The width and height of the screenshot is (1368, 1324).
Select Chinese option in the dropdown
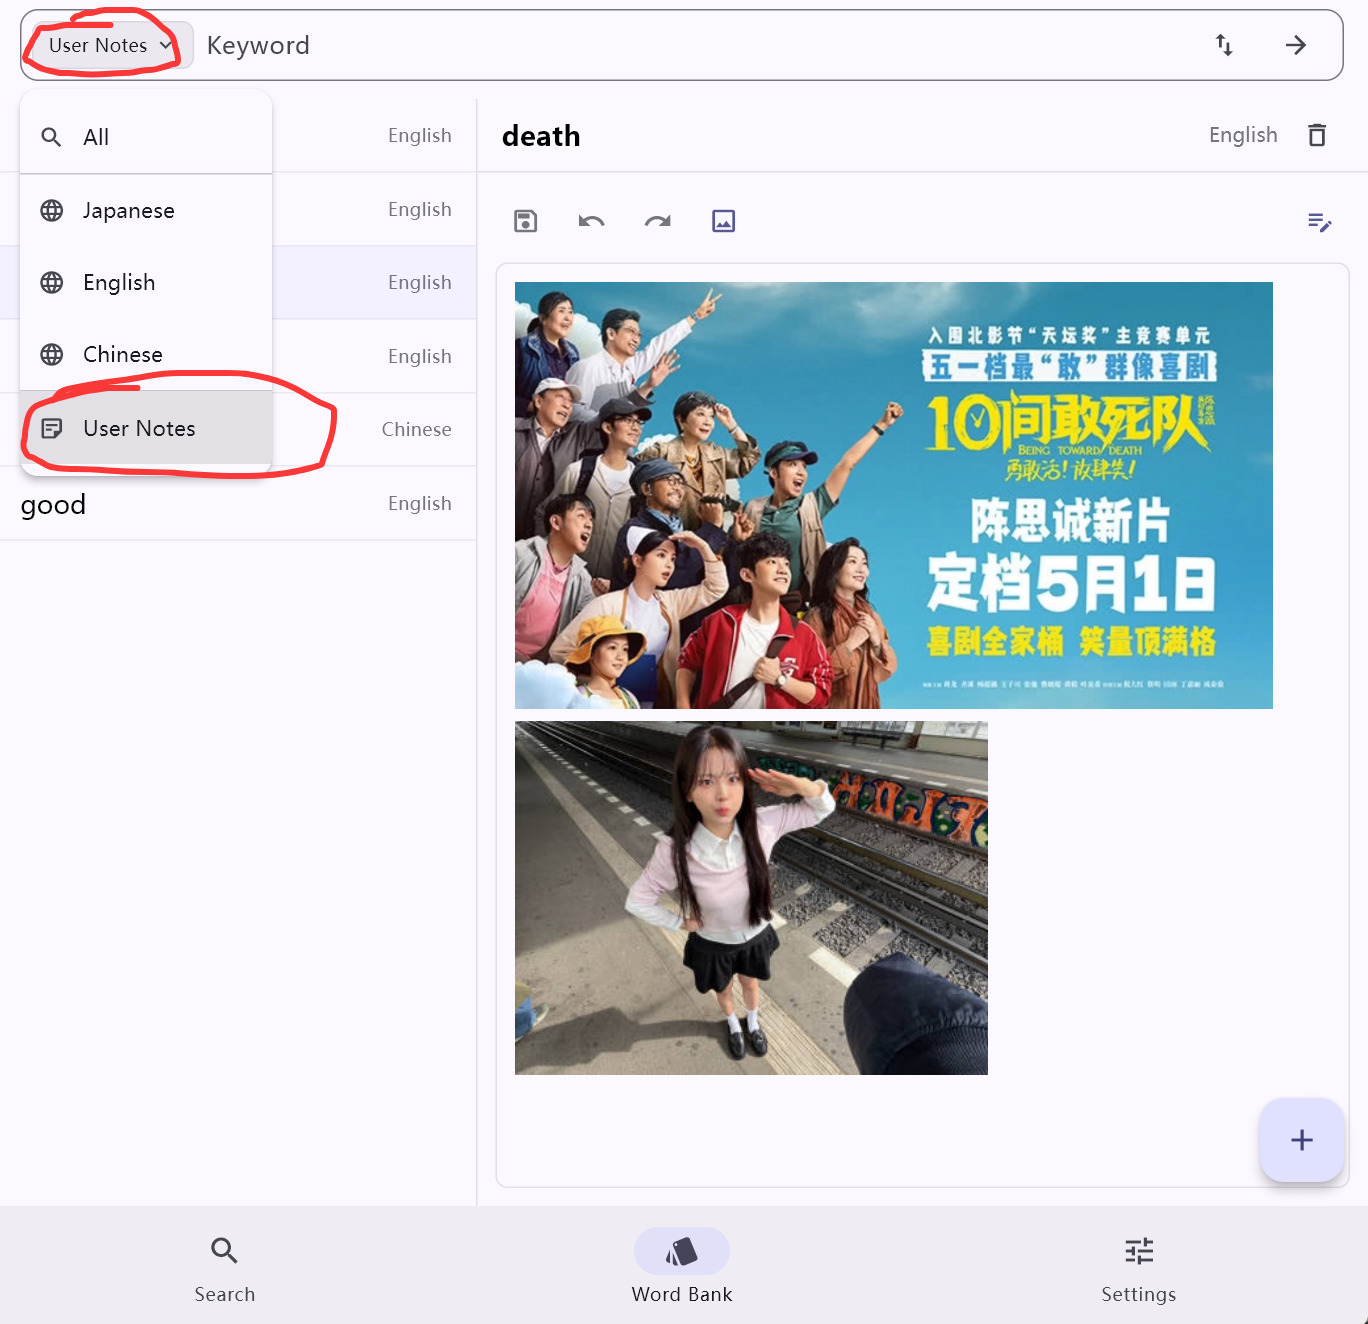point(146,354)
